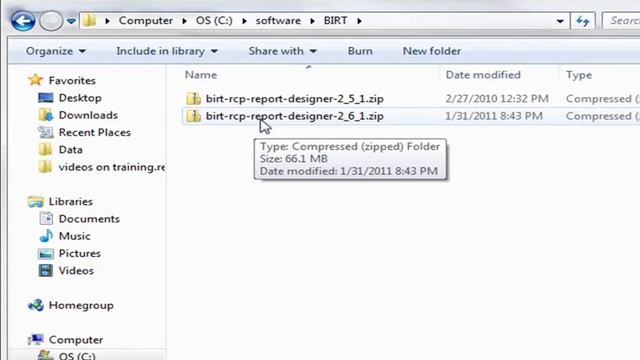640x360 pixels.
Task: Click the Libraries icon
Action: coord(36,201)
